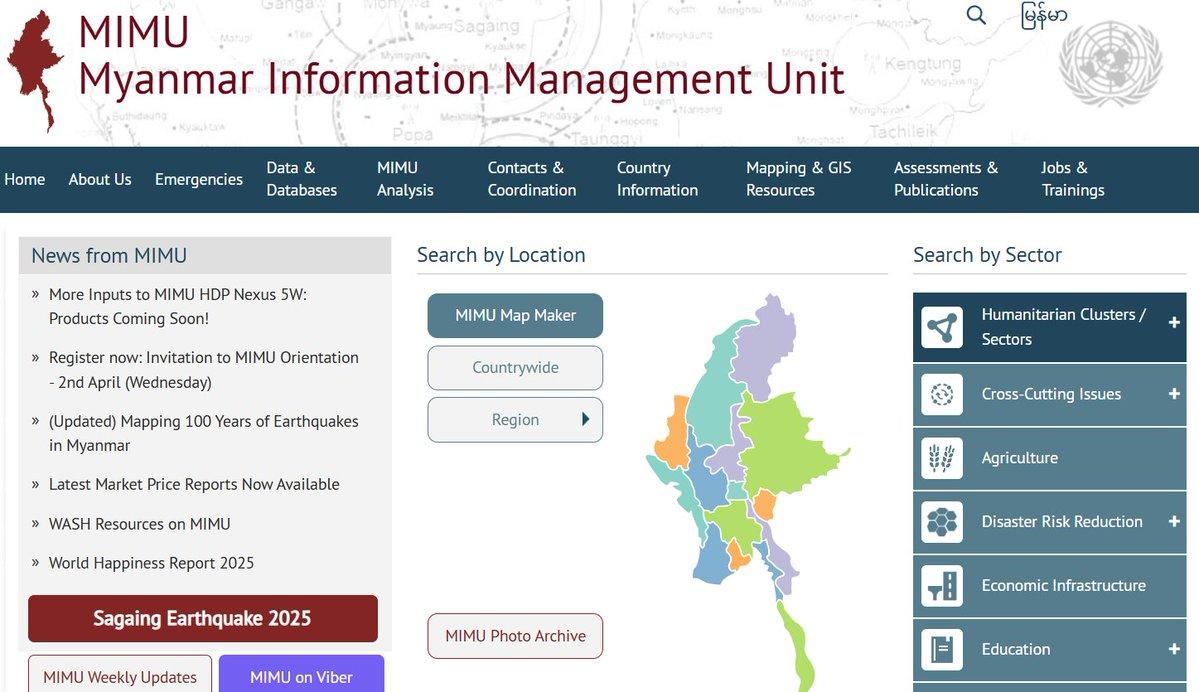Open the Region dropdown arrow
Screen dimensions: 1199x692
[586, 419]
